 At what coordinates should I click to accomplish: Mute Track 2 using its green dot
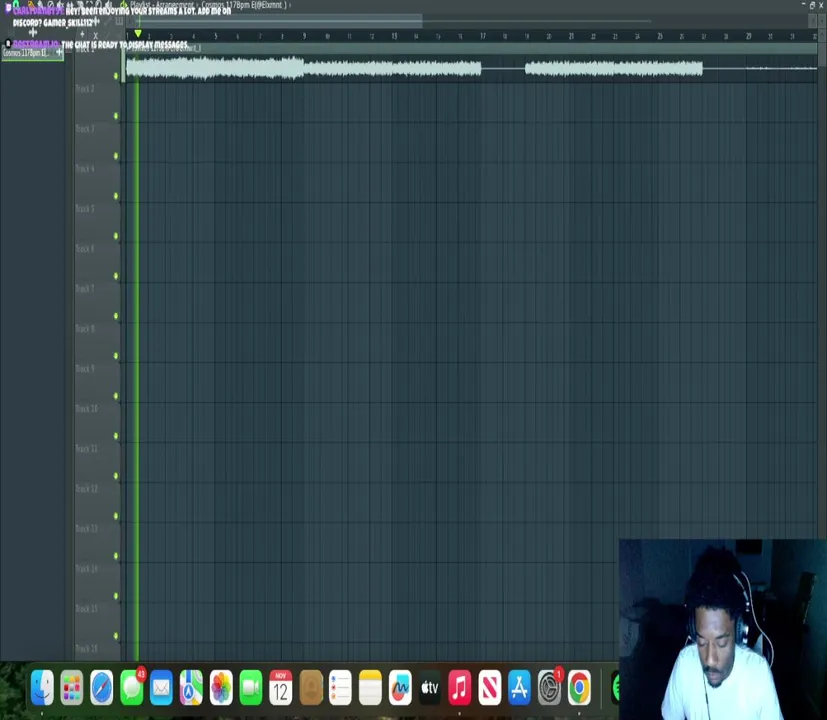coord(116,116)
